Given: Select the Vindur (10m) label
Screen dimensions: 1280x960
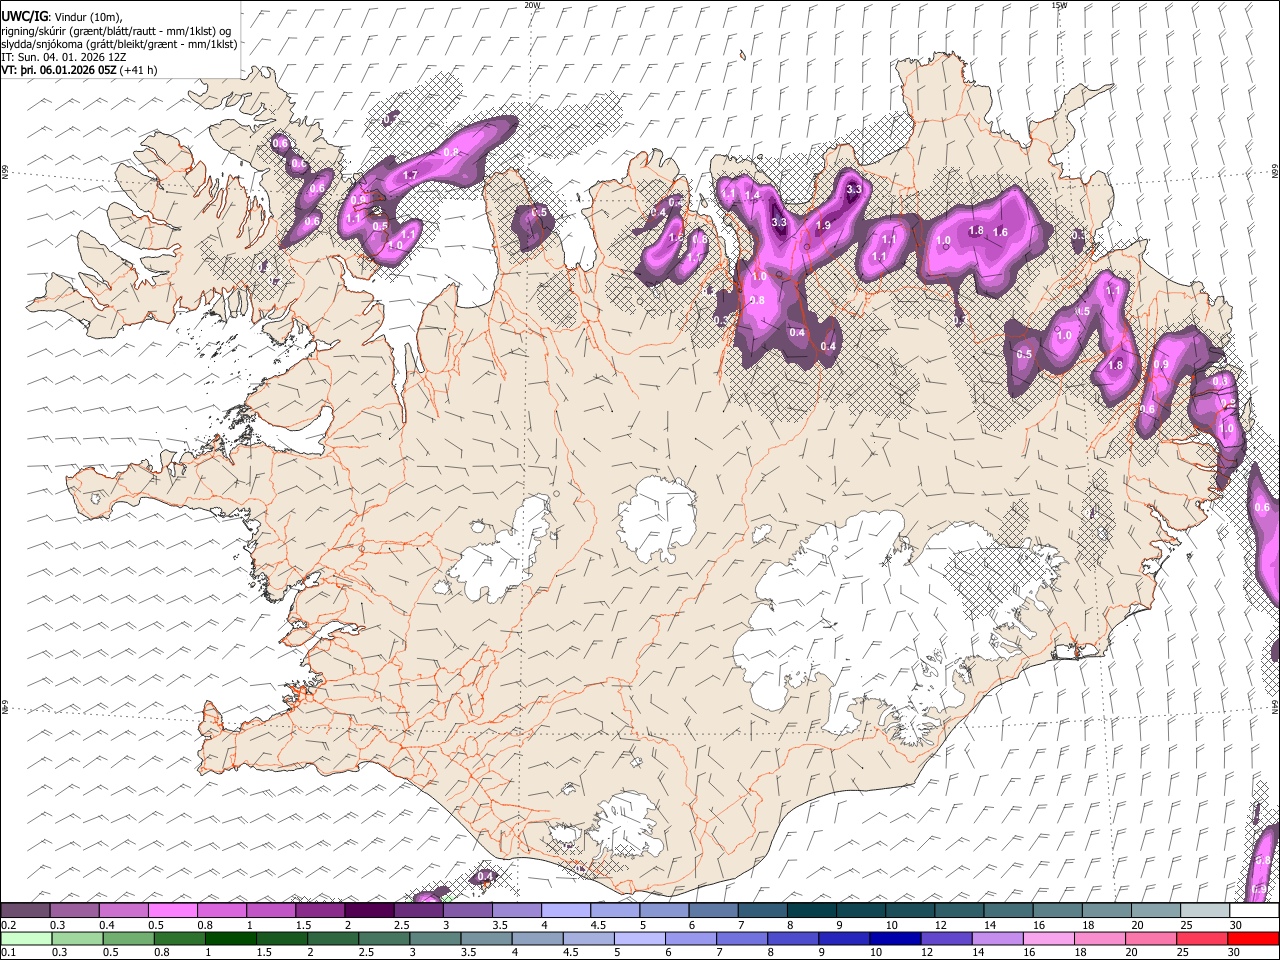Looking at the screenshot, I should point(87,17).
